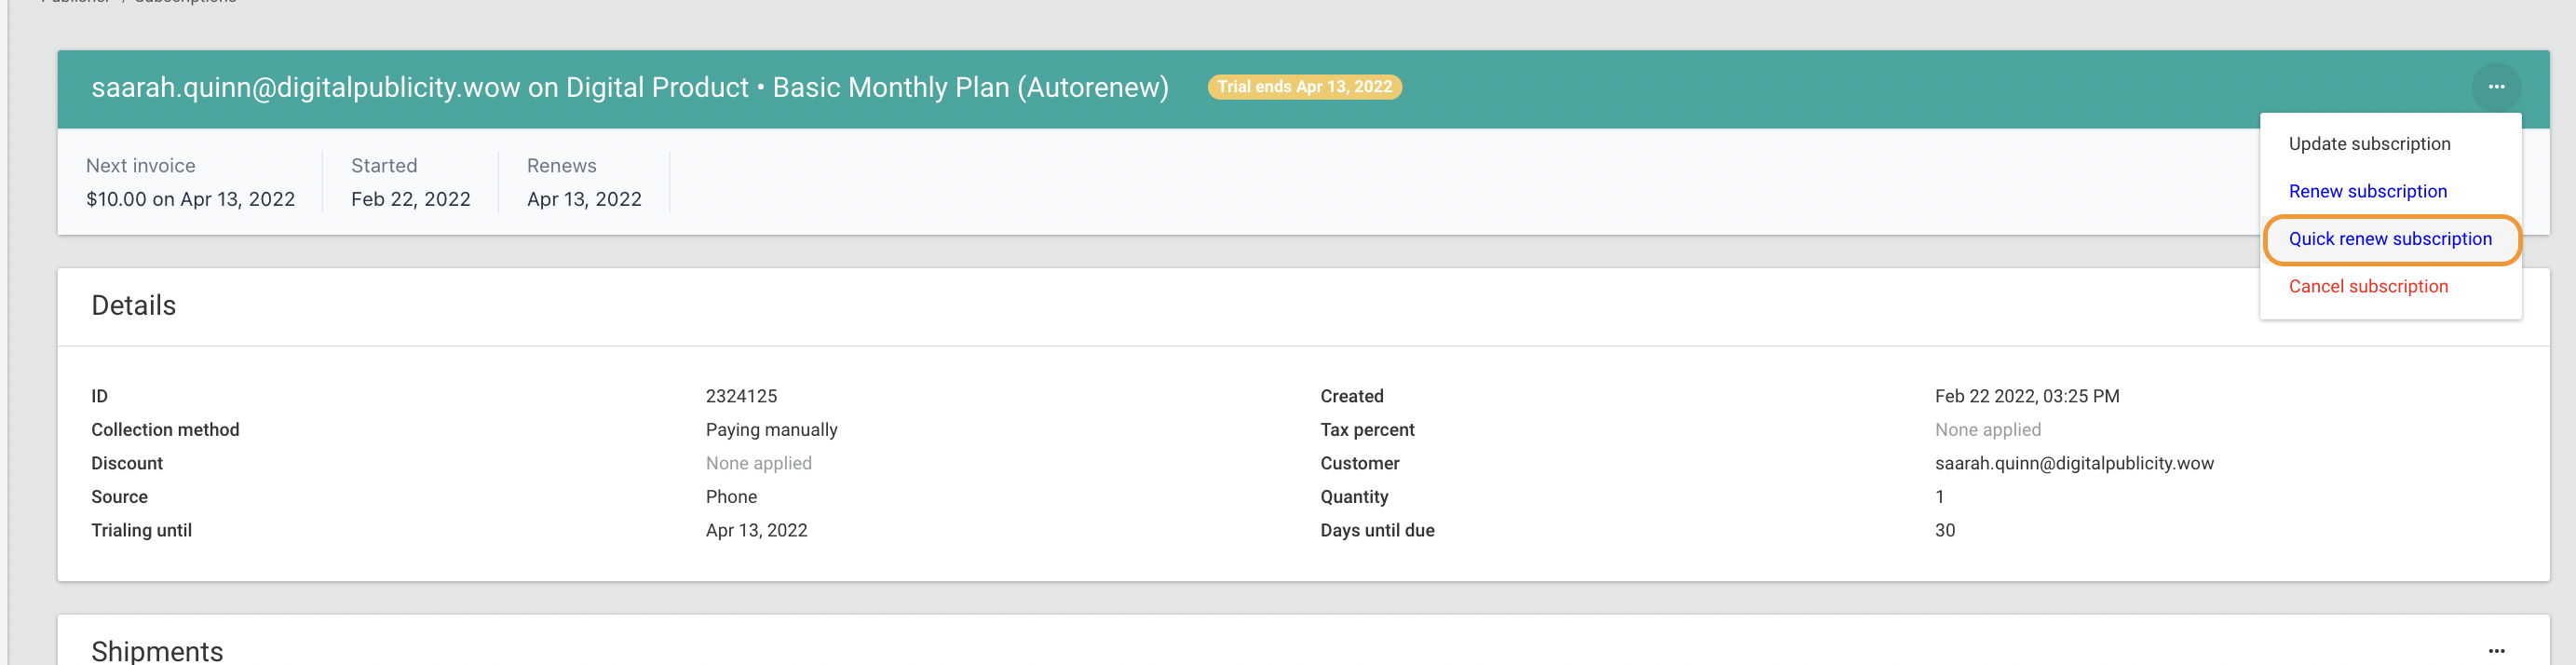This screenshot has height=665, width=2576.
Task: Open the Shipments panel three-dot menu
Action: (2496, 651)
